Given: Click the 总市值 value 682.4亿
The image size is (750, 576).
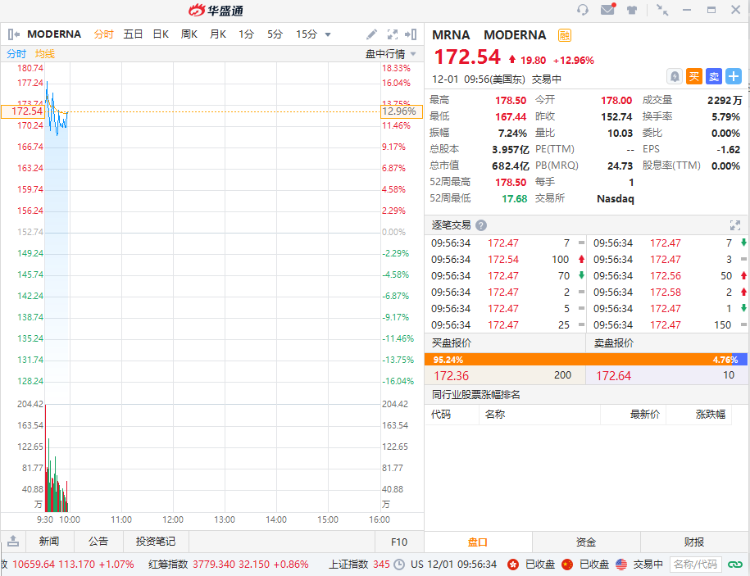Looking at the screenshot, I should (x=510, y=166).
